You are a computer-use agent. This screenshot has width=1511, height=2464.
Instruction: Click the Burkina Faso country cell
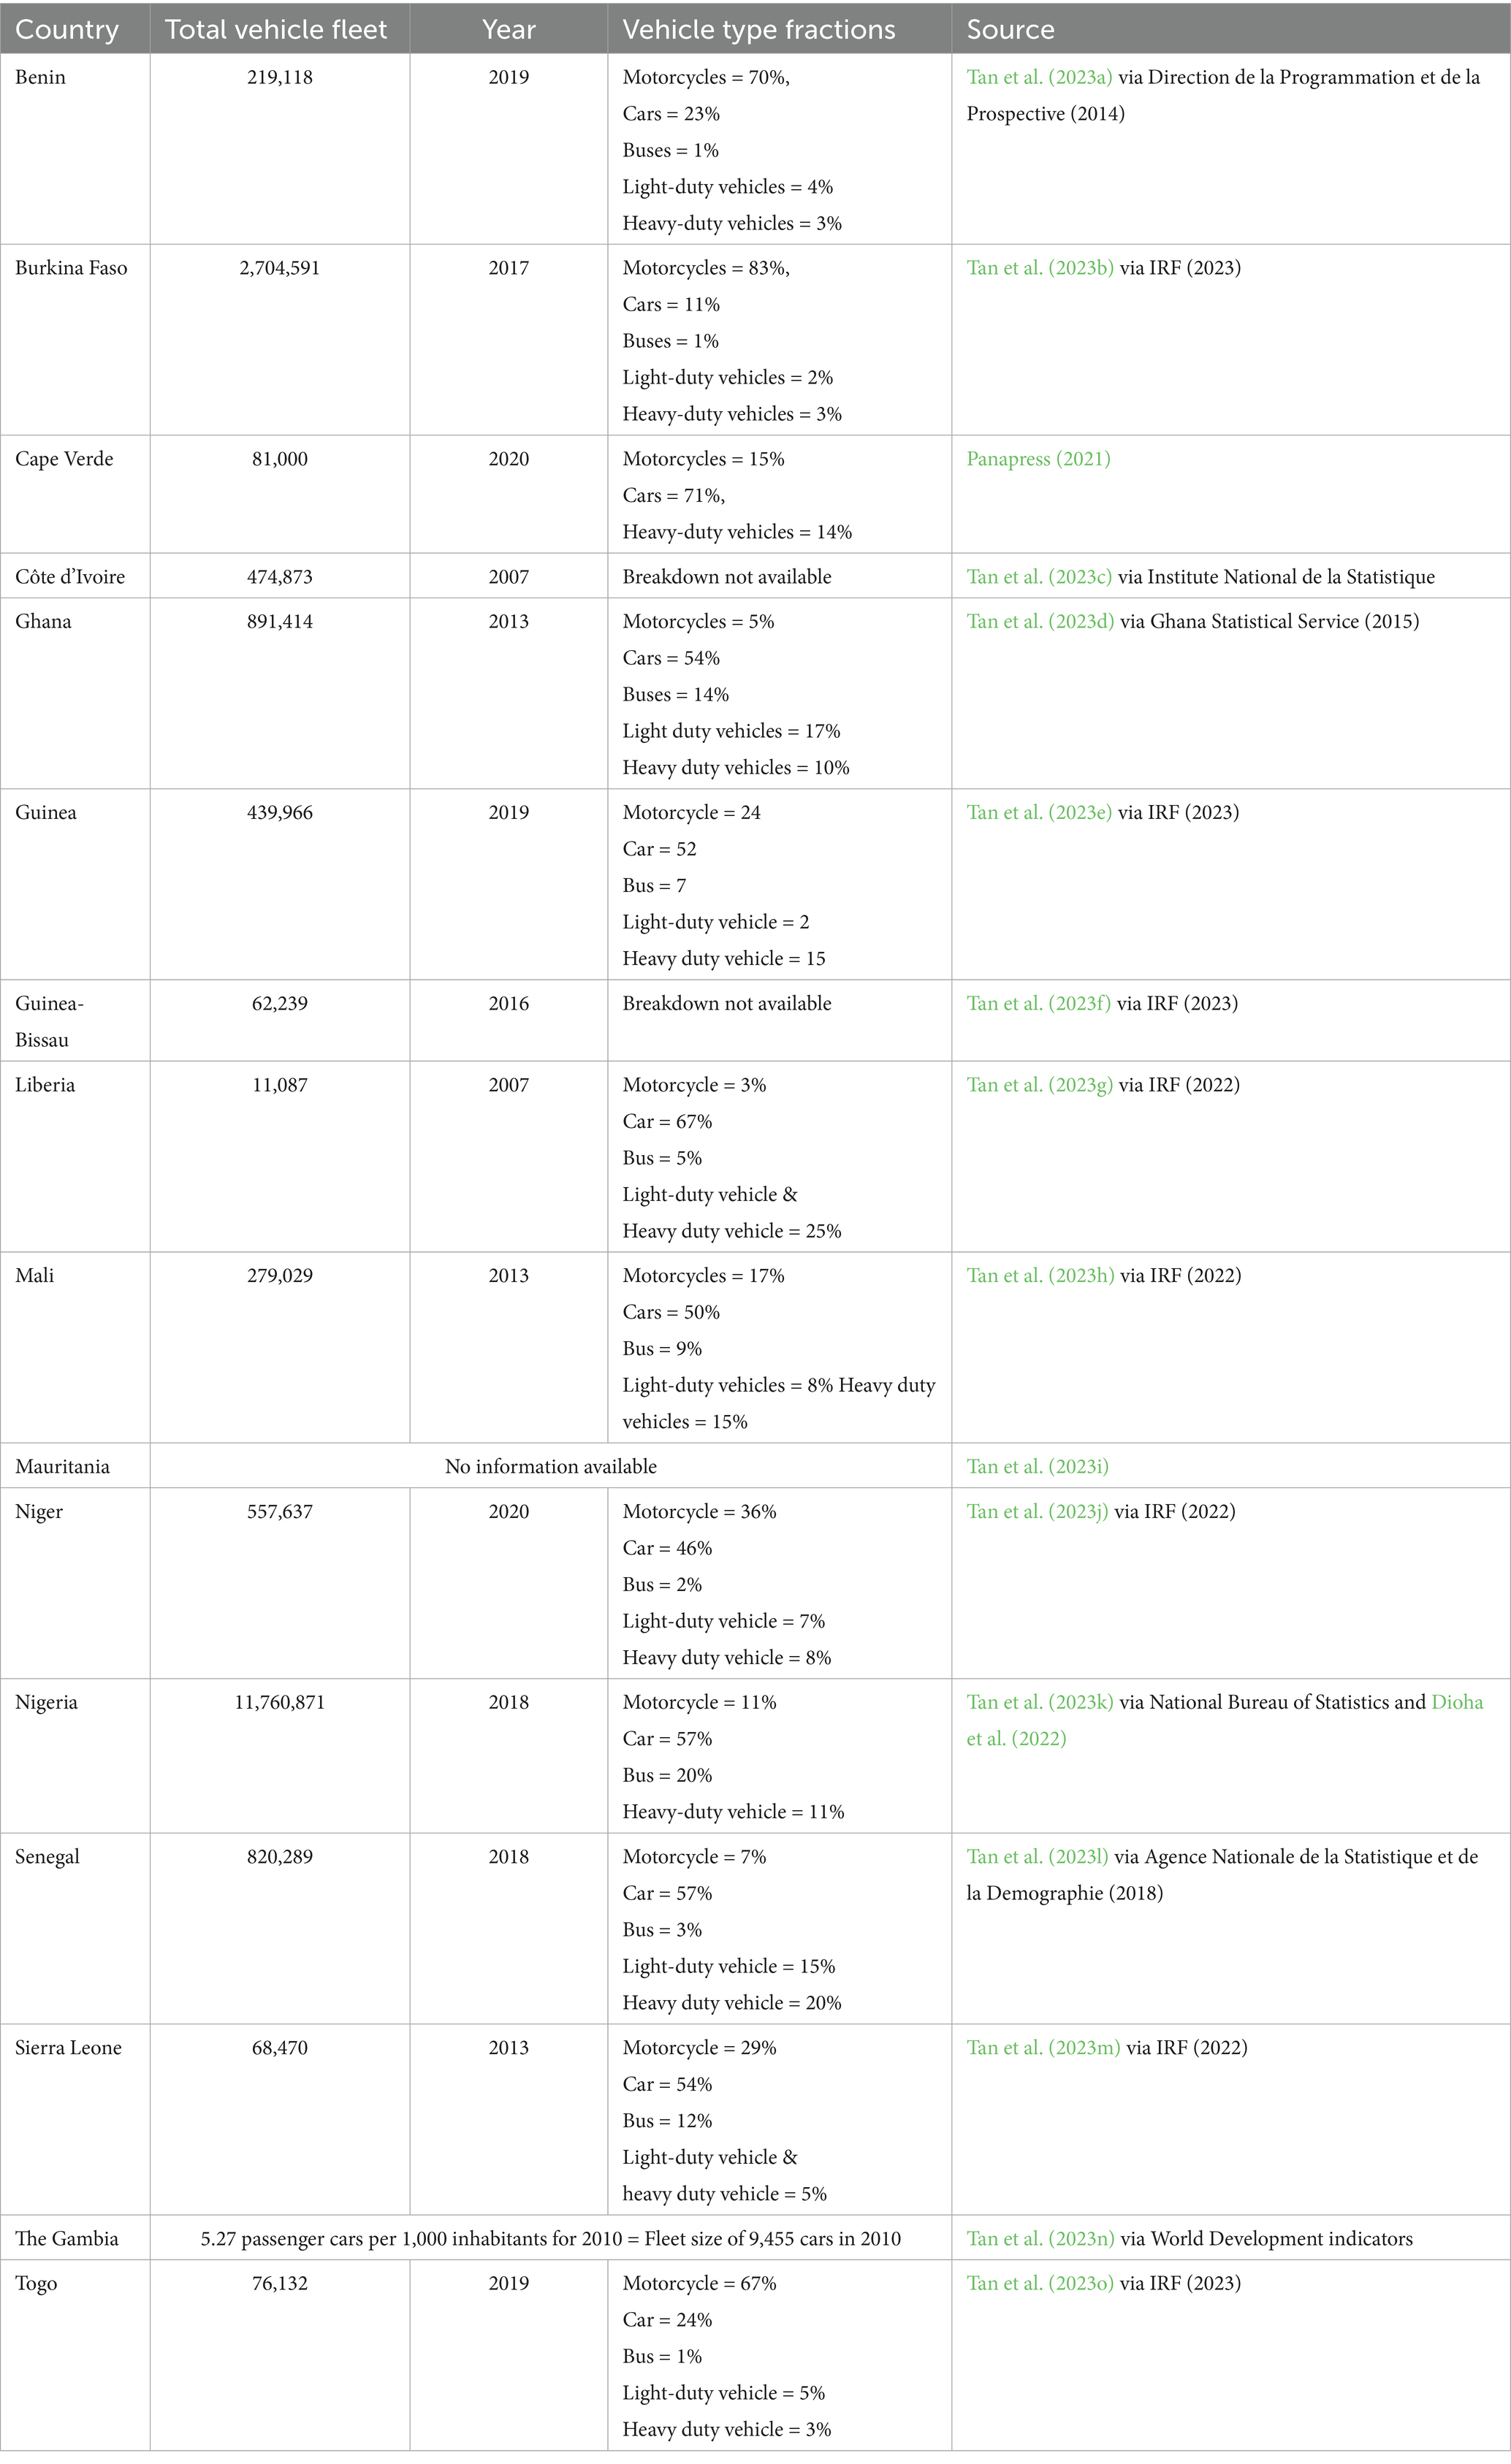coord(71,268)
